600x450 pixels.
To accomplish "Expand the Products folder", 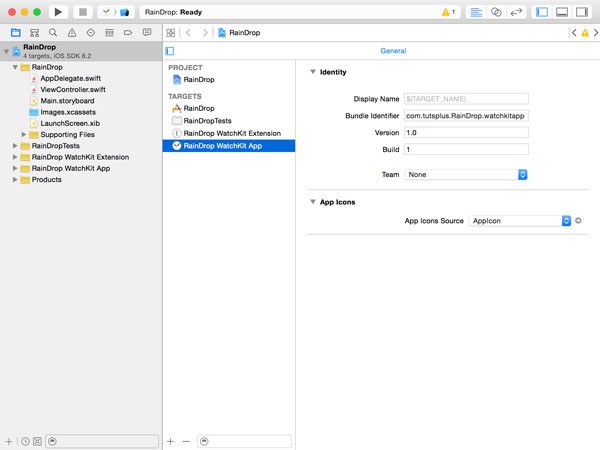I will (x=15, y=179).
